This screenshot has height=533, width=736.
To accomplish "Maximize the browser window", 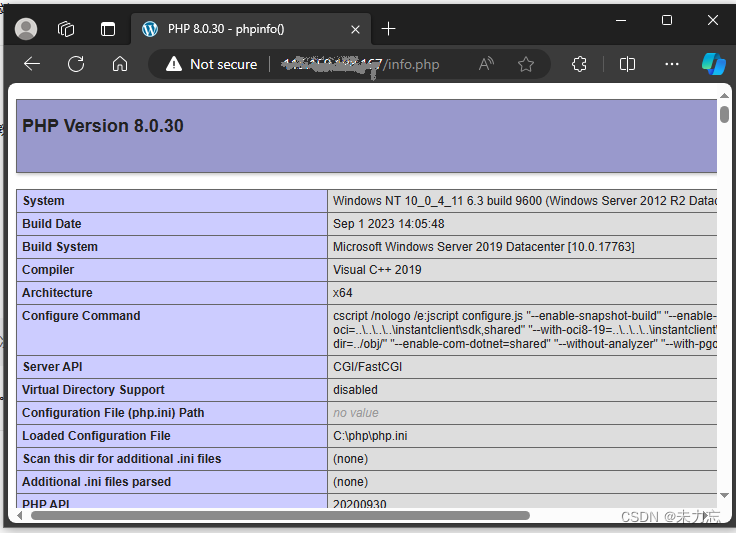I will (x=667, y=20).
